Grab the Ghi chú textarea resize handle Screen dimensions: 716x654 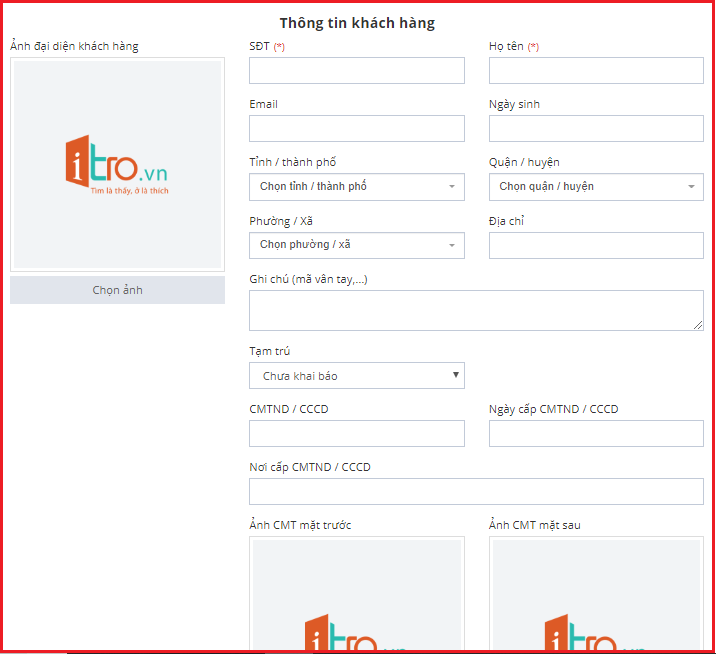[698, 325]
